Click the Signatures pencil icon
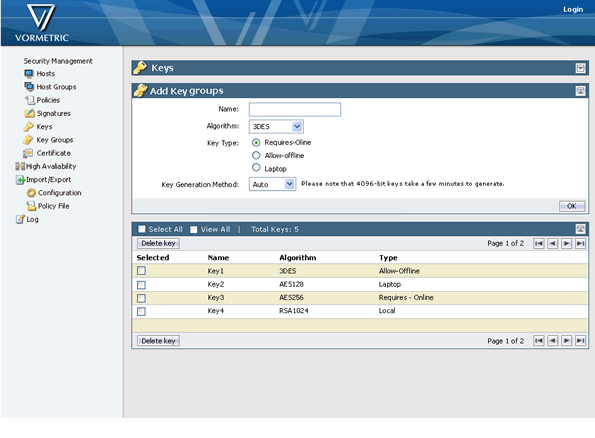This screenshot has height=438, width=595. point(29,113)
